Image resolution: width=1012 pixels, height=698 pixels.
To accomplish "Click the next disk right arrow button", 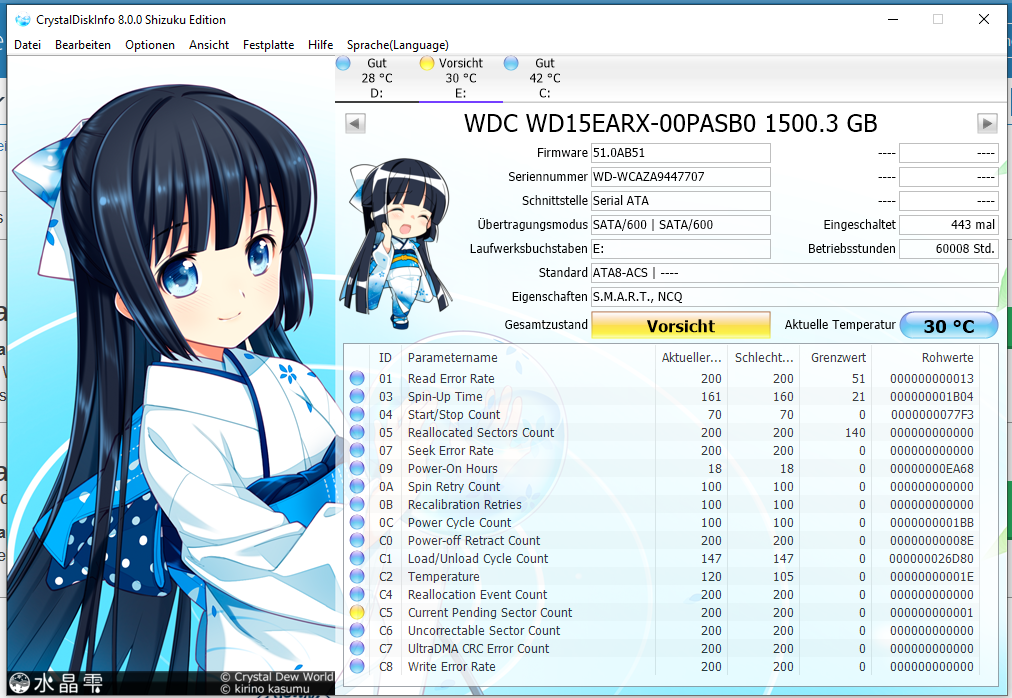I will click(x=987, y=123).
